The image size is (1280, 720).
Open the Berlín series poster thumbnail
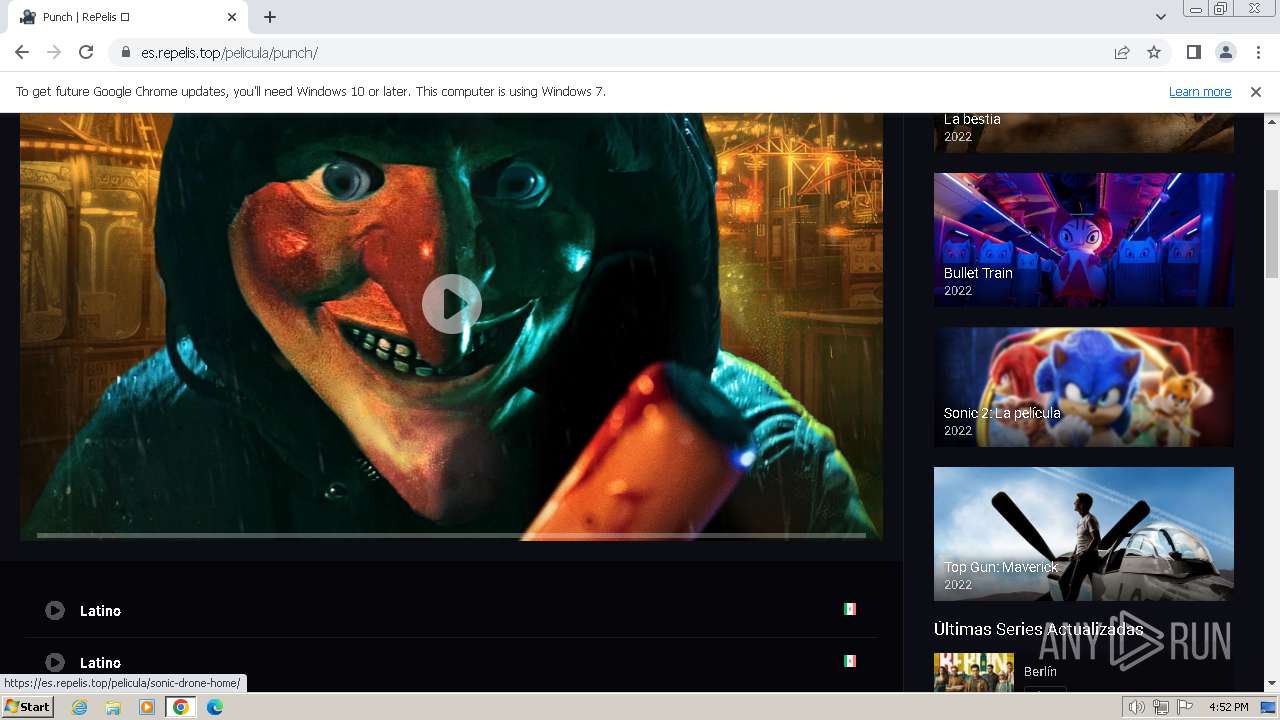(973, 672)
